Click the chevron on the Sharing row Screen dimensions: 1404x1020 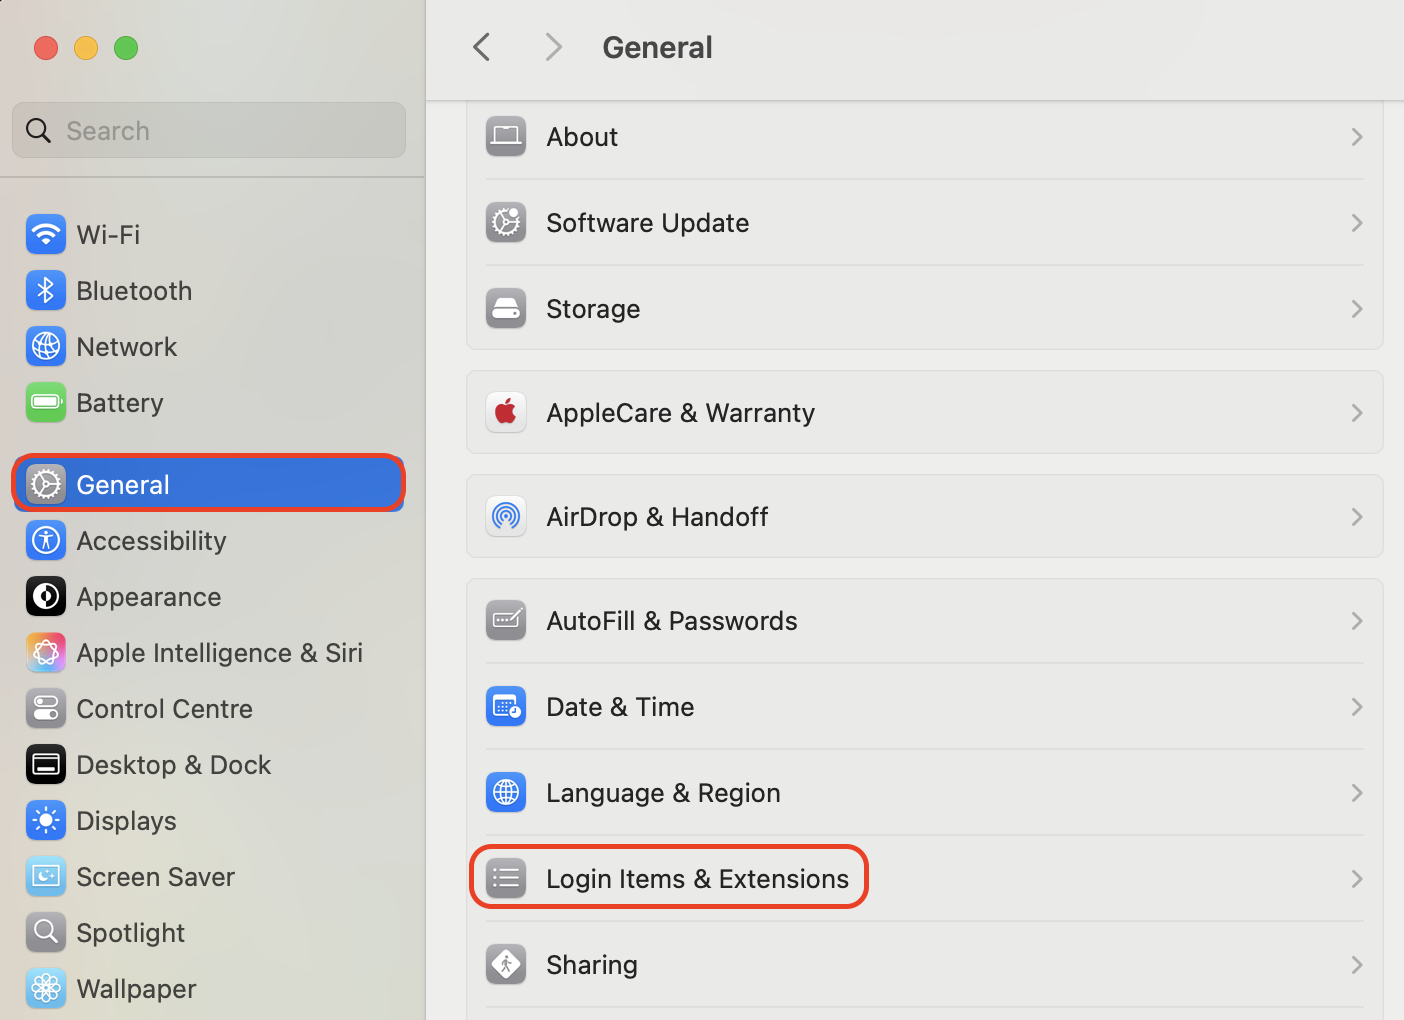[1356, 964]
